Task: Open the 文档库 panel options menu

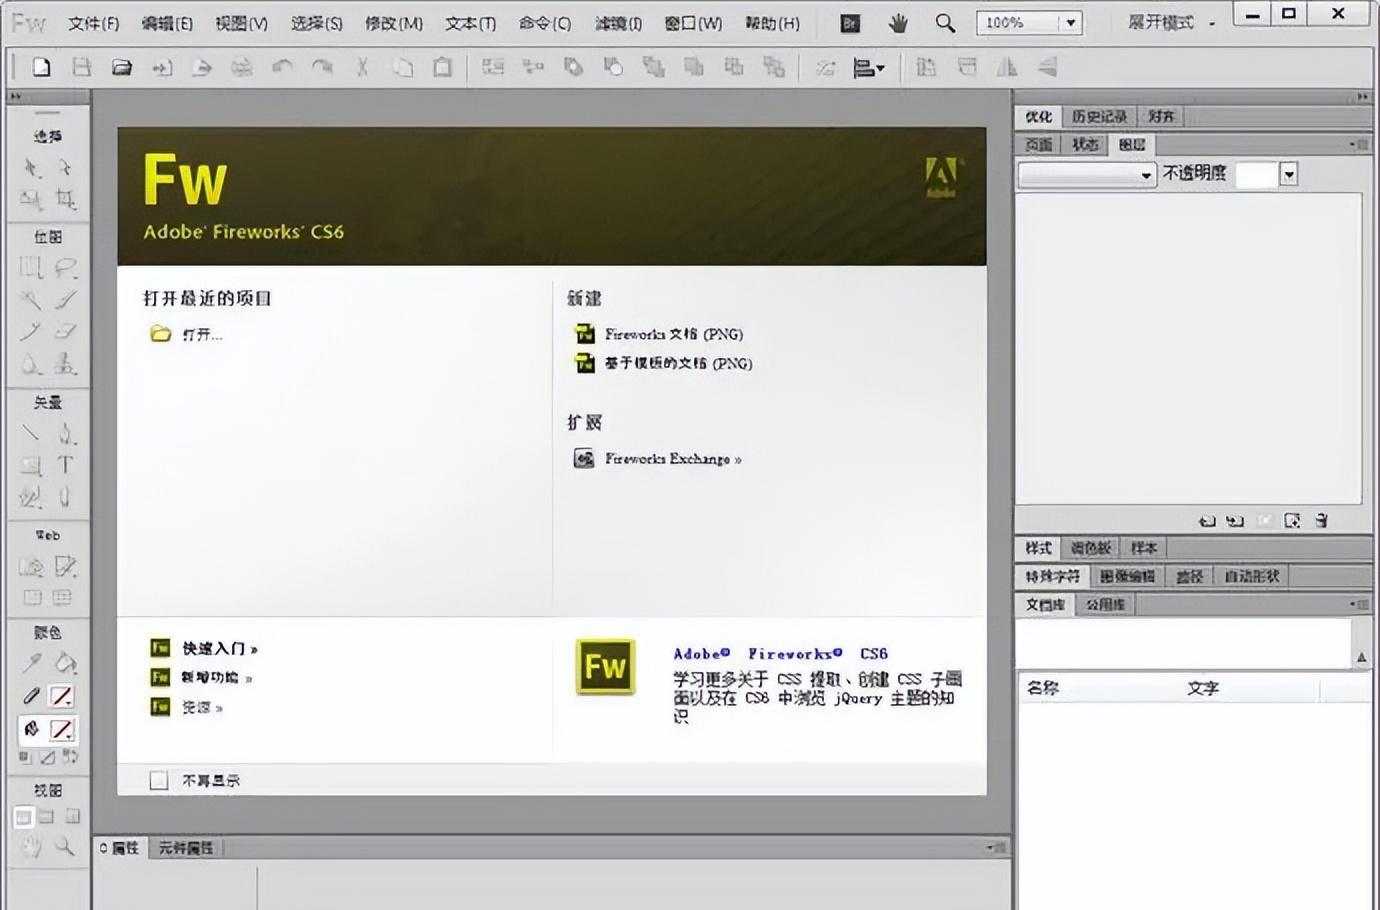Action: point(1358,604)
